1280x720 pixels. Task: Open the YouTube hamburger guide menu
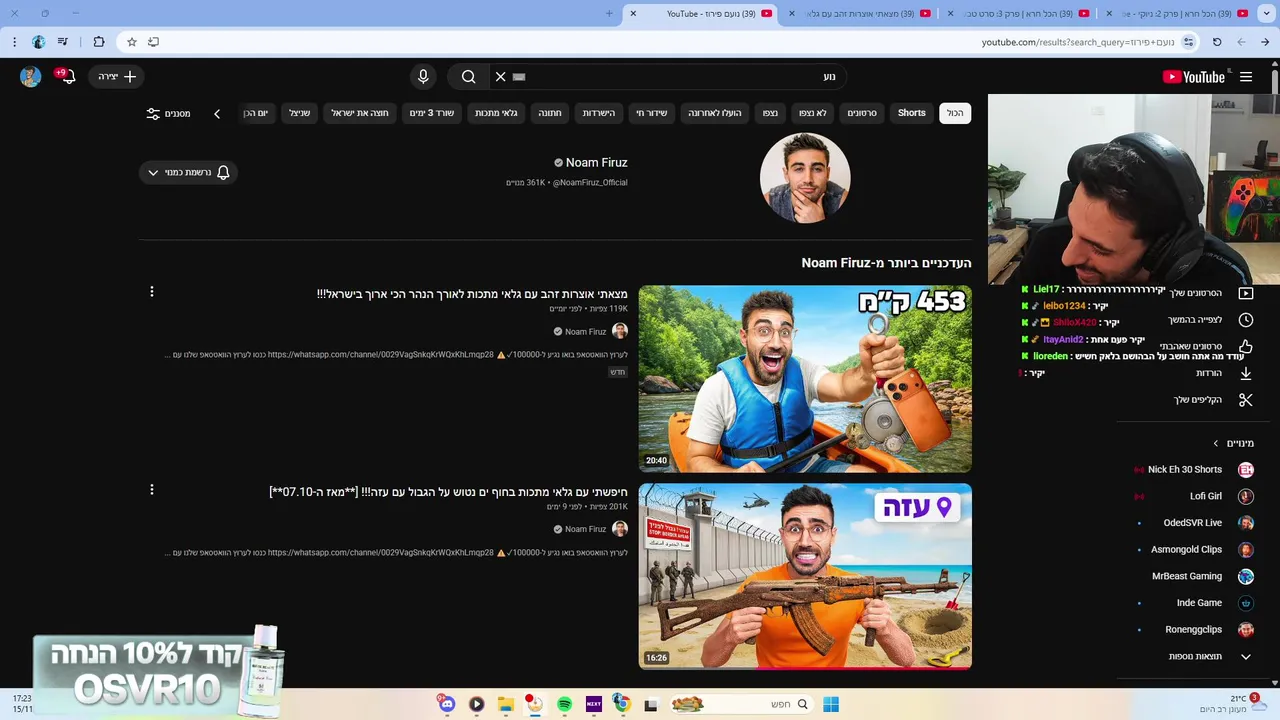[1246, 77]
